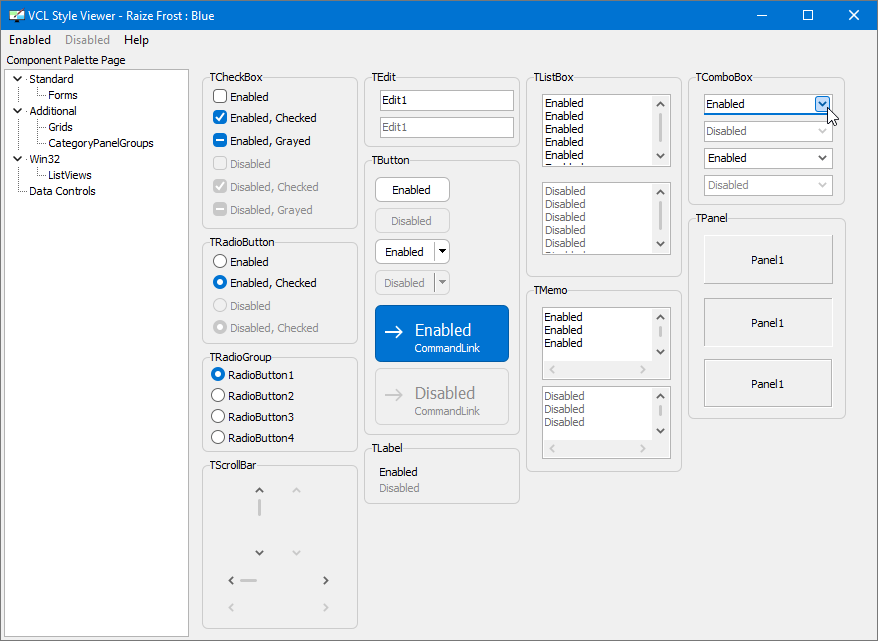
Task: Open the second Enabled combo box
Action: pos(768,158)
